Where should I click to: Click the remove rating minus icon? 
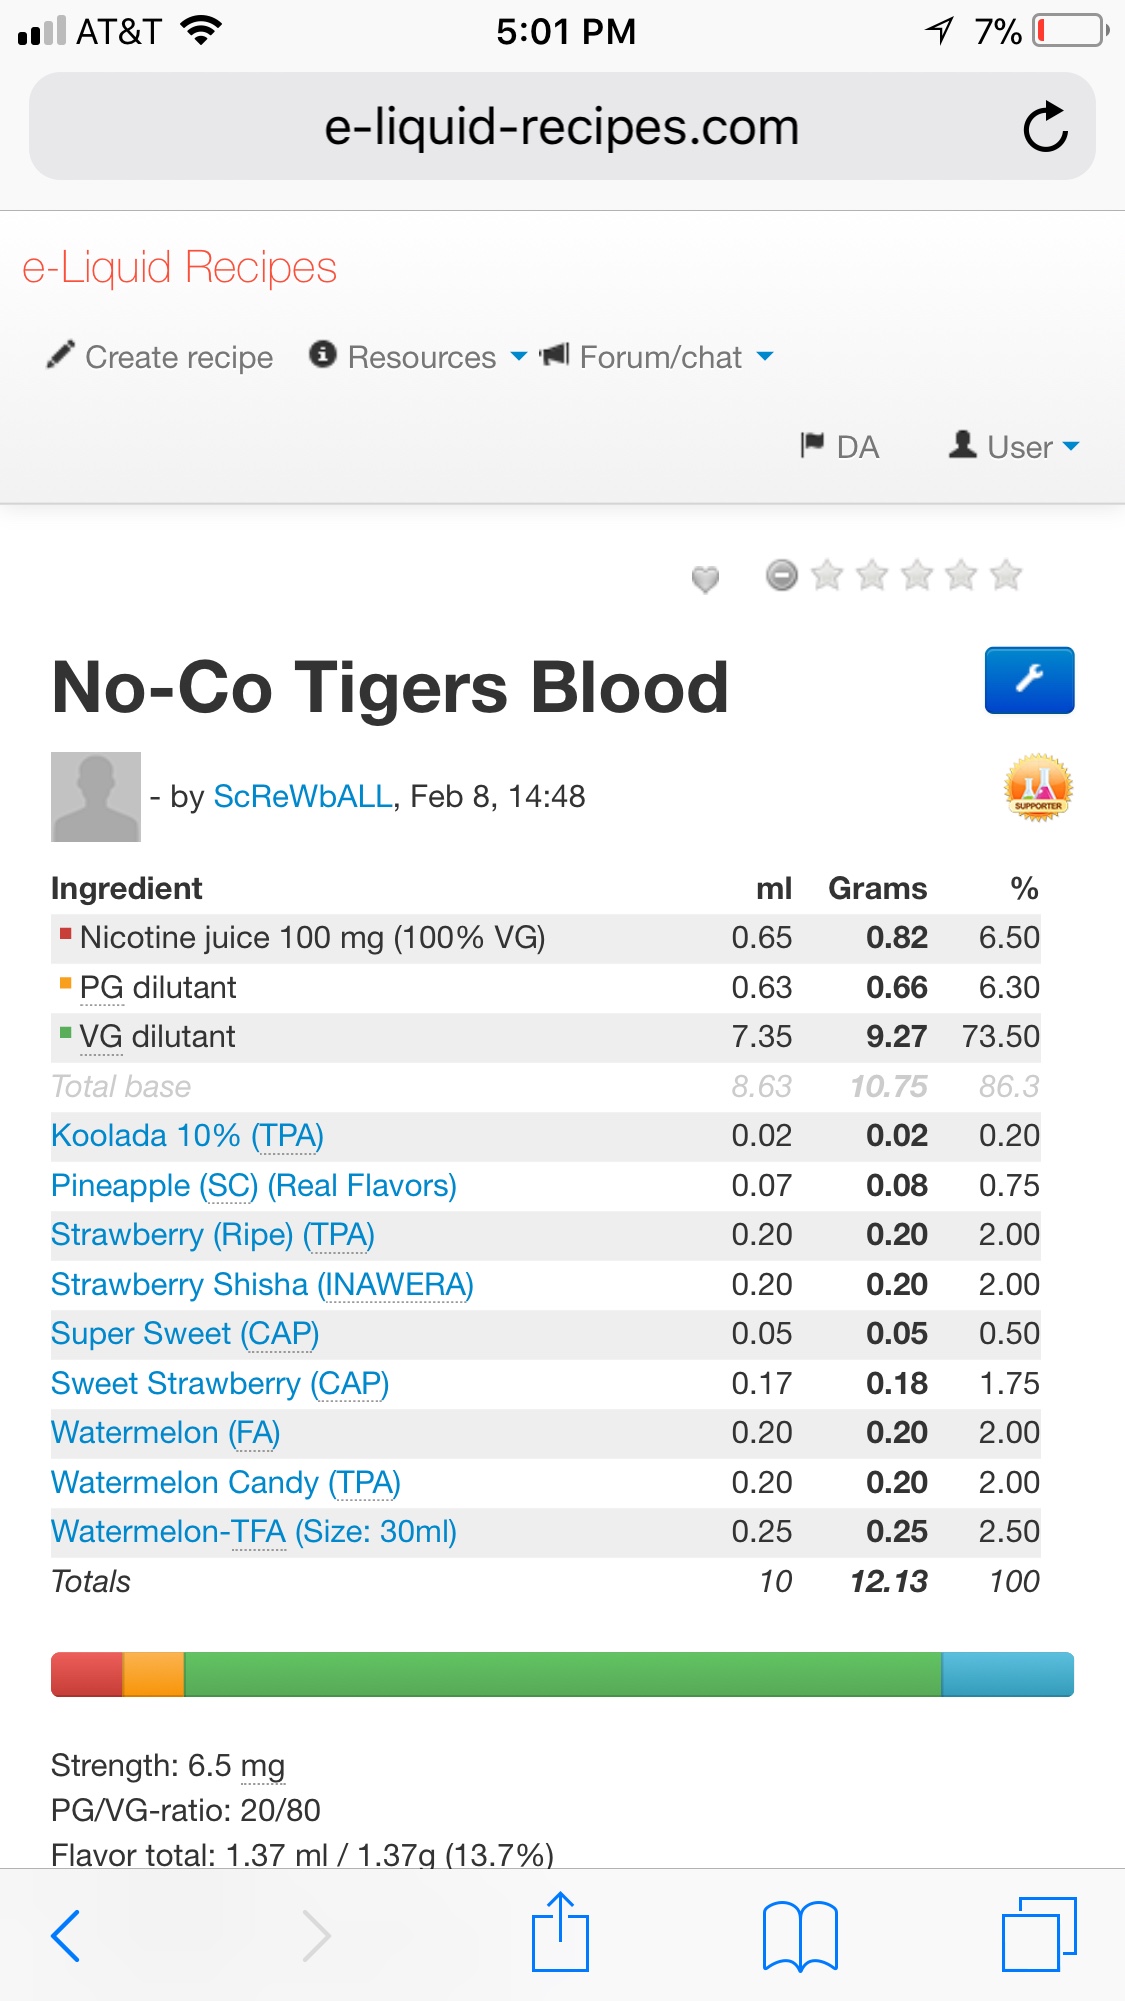(782, 575)
